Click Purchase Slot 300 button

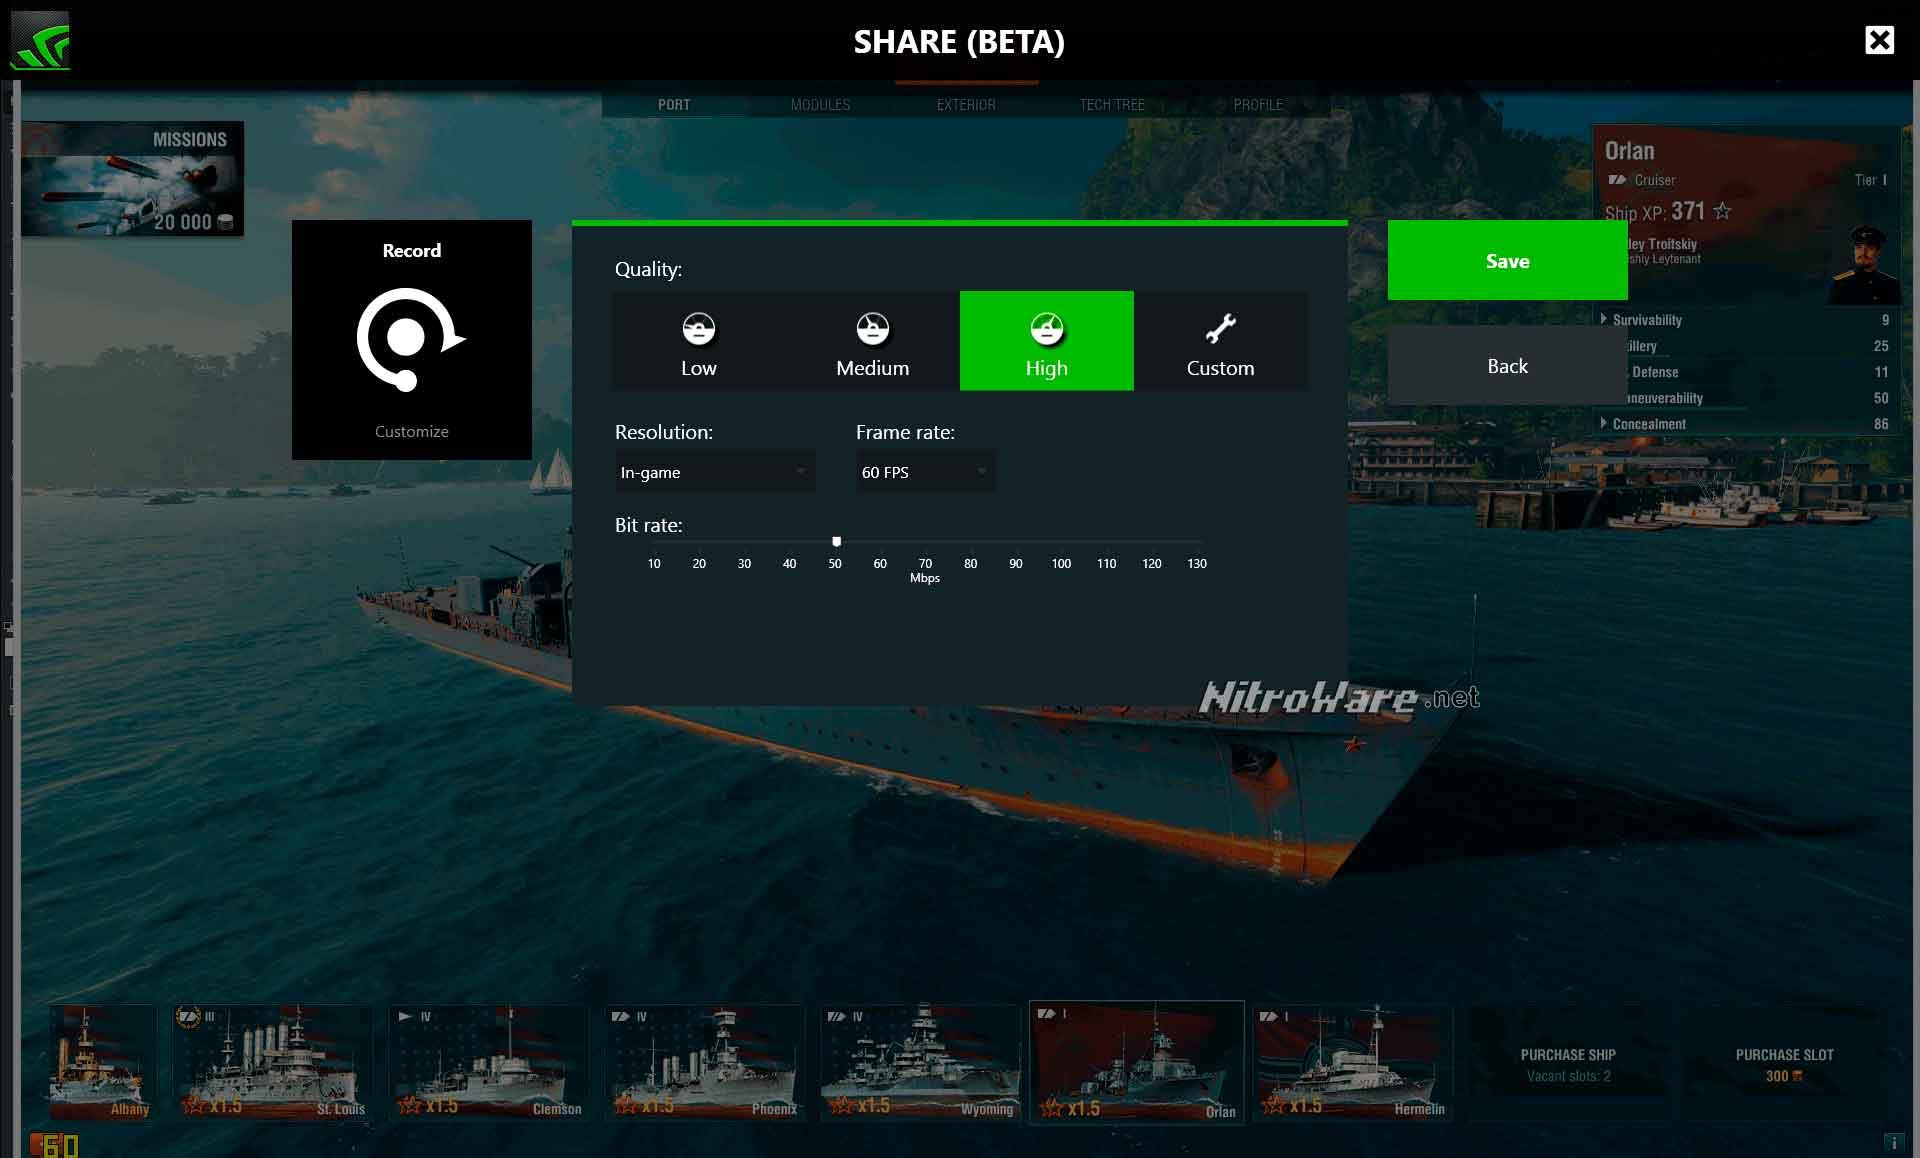click(x=1784, y=1065)
